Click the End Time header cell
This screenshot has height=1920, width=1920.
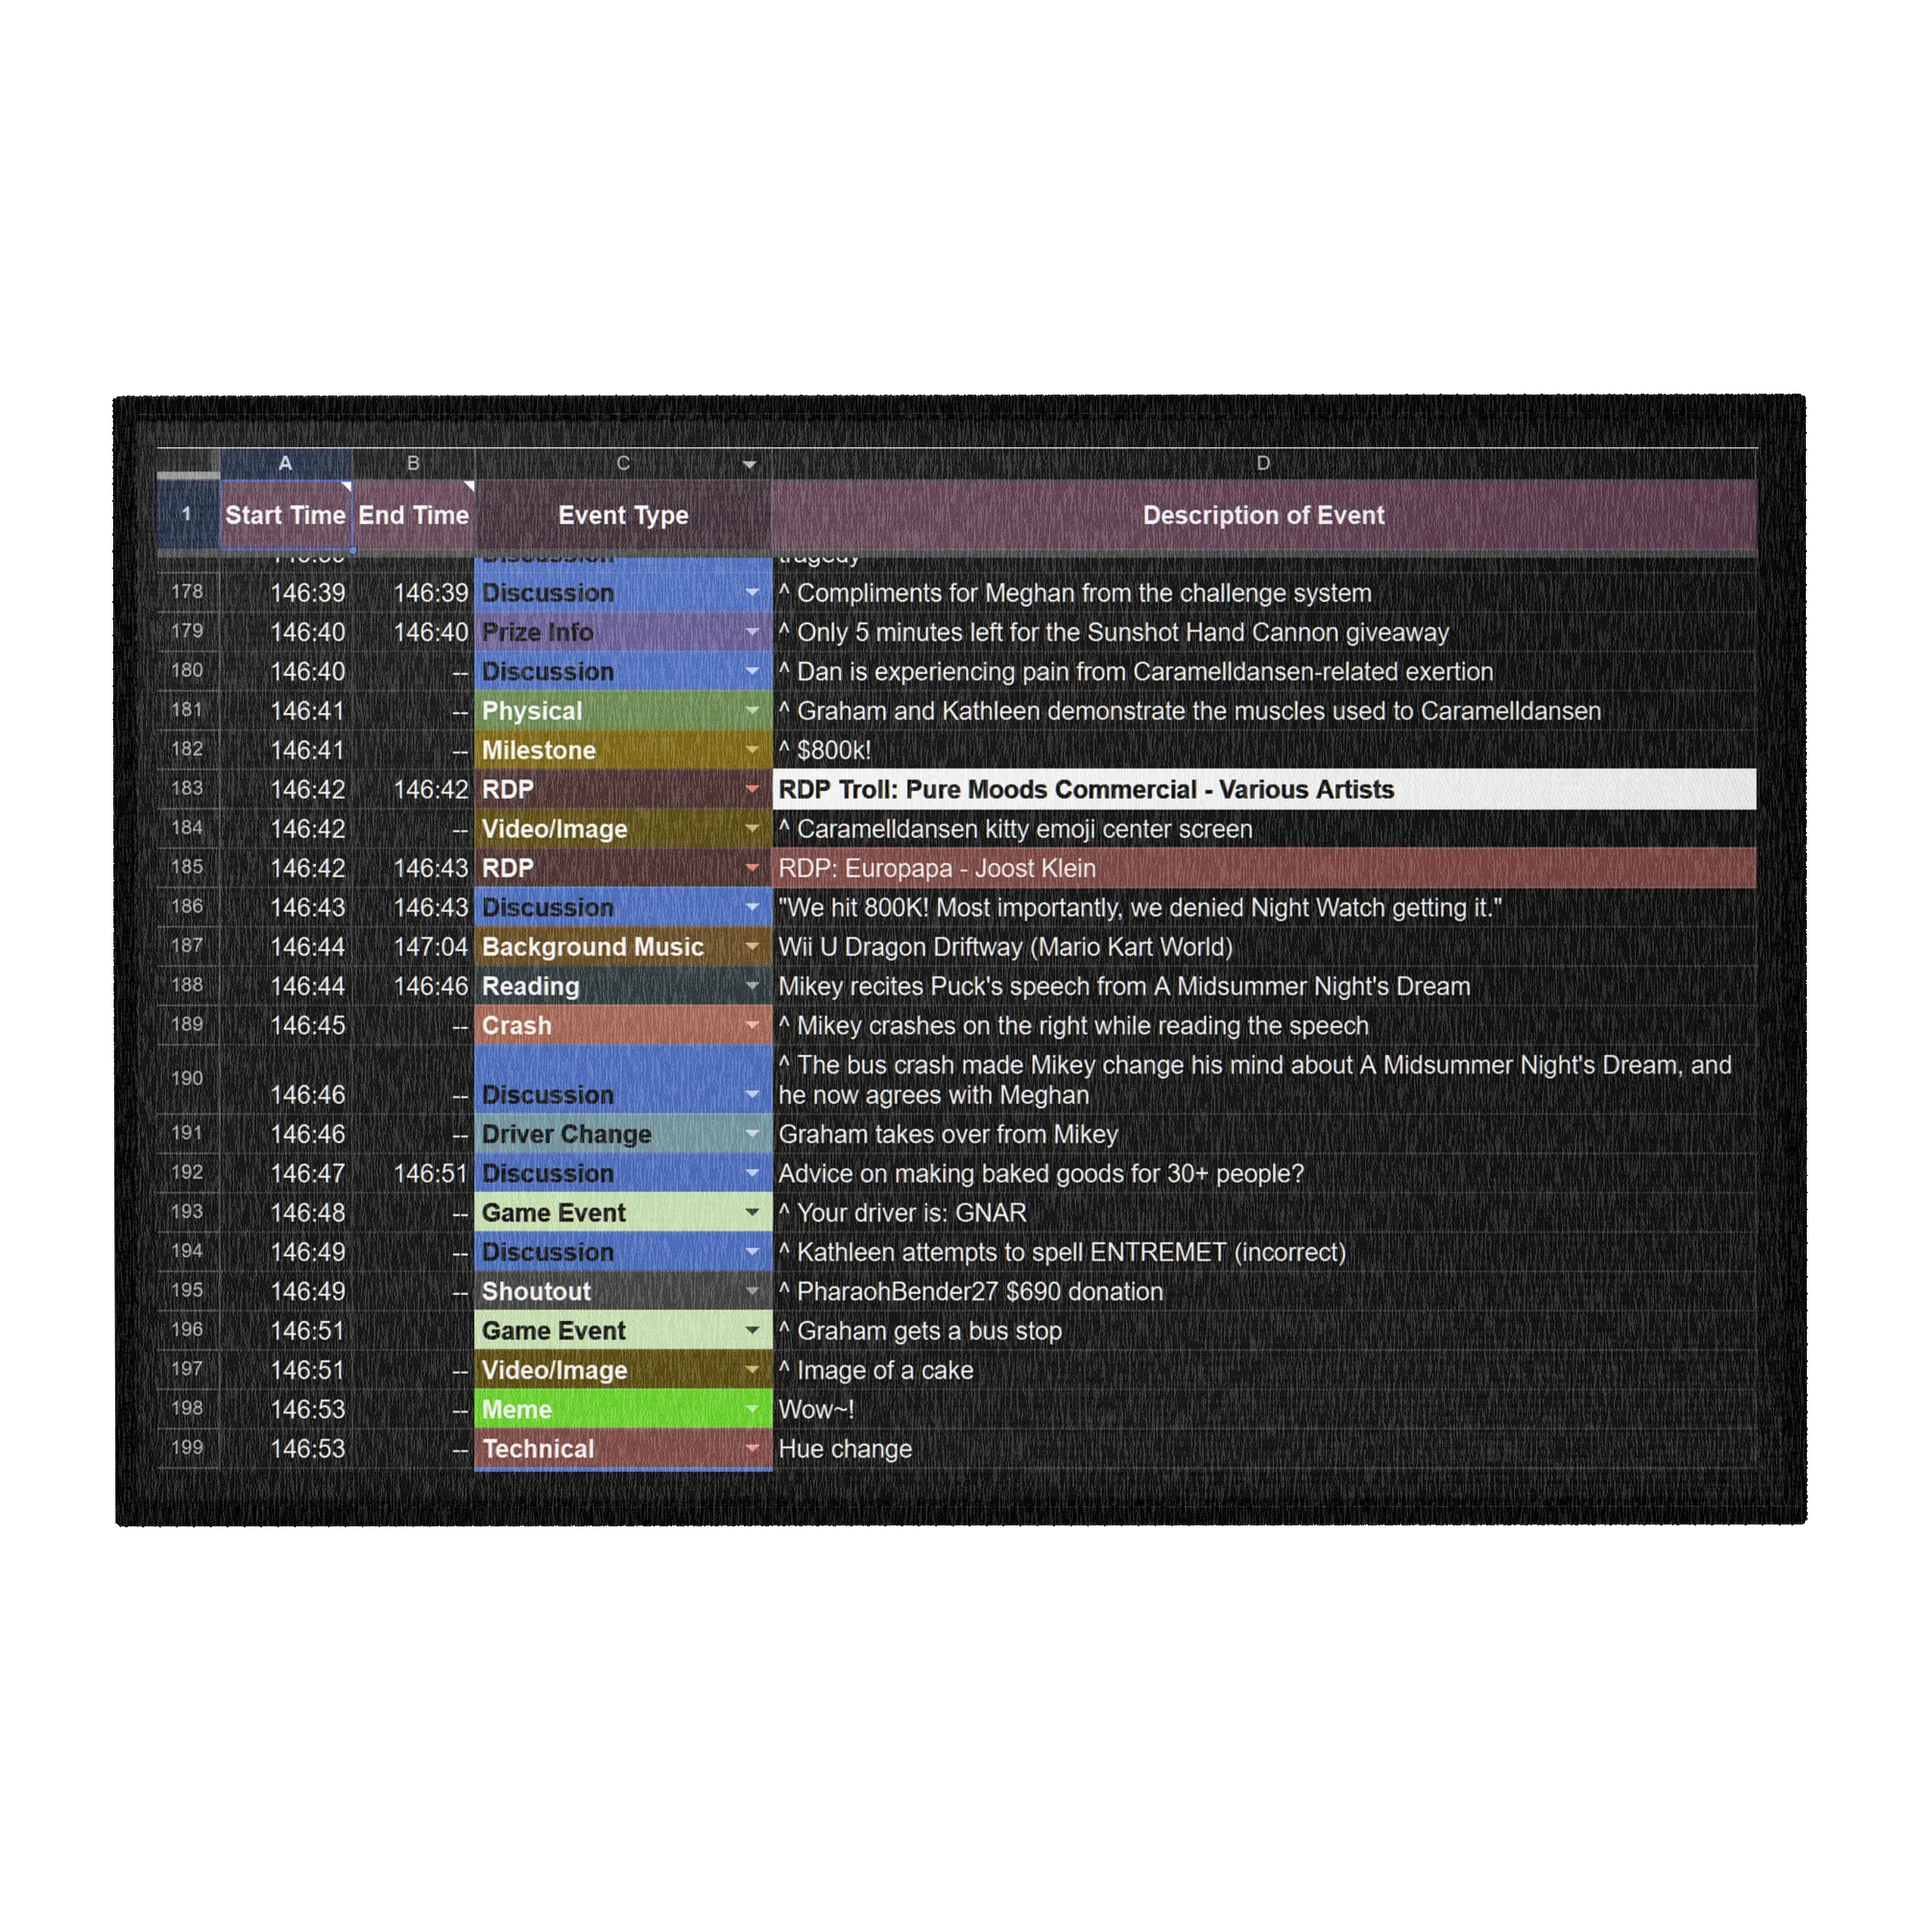pos(413,515)
